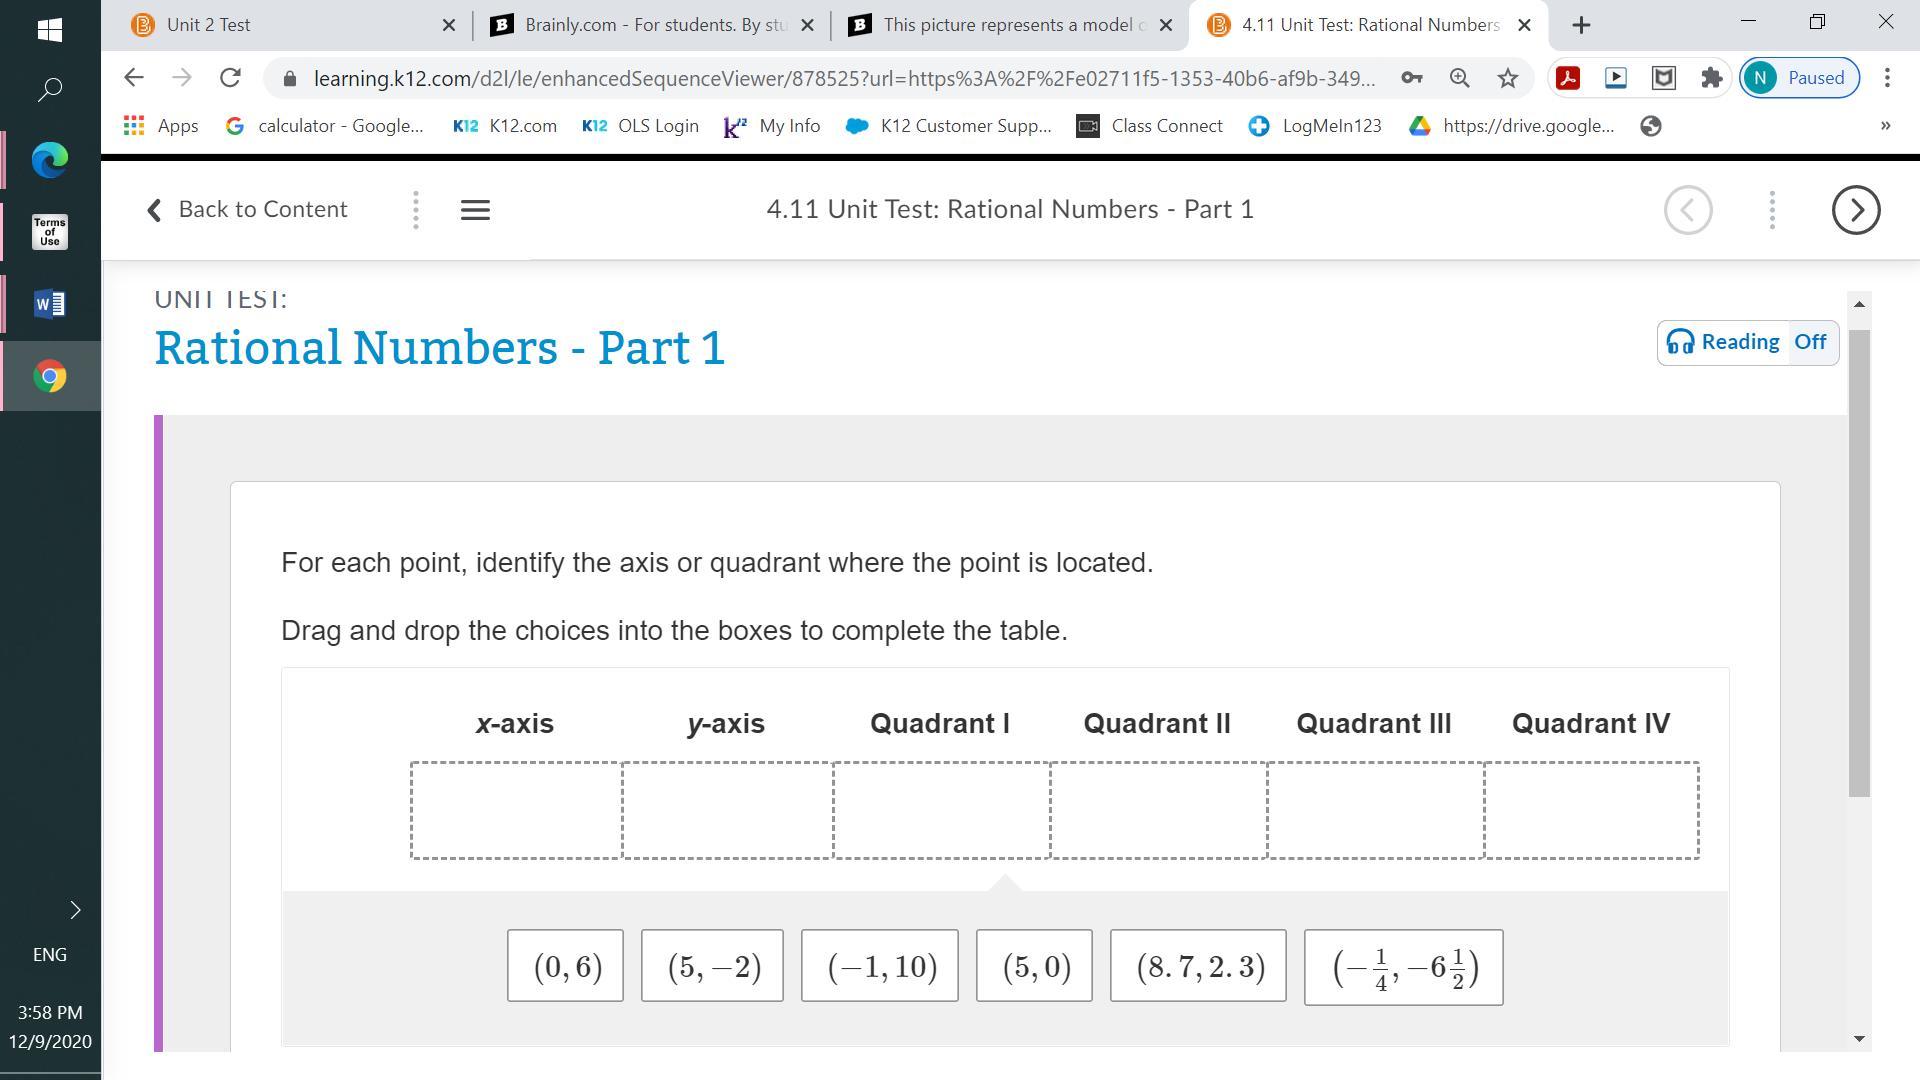
Task: Expand hidden bookmarks with double chevron
Action: click(1885, 126)
